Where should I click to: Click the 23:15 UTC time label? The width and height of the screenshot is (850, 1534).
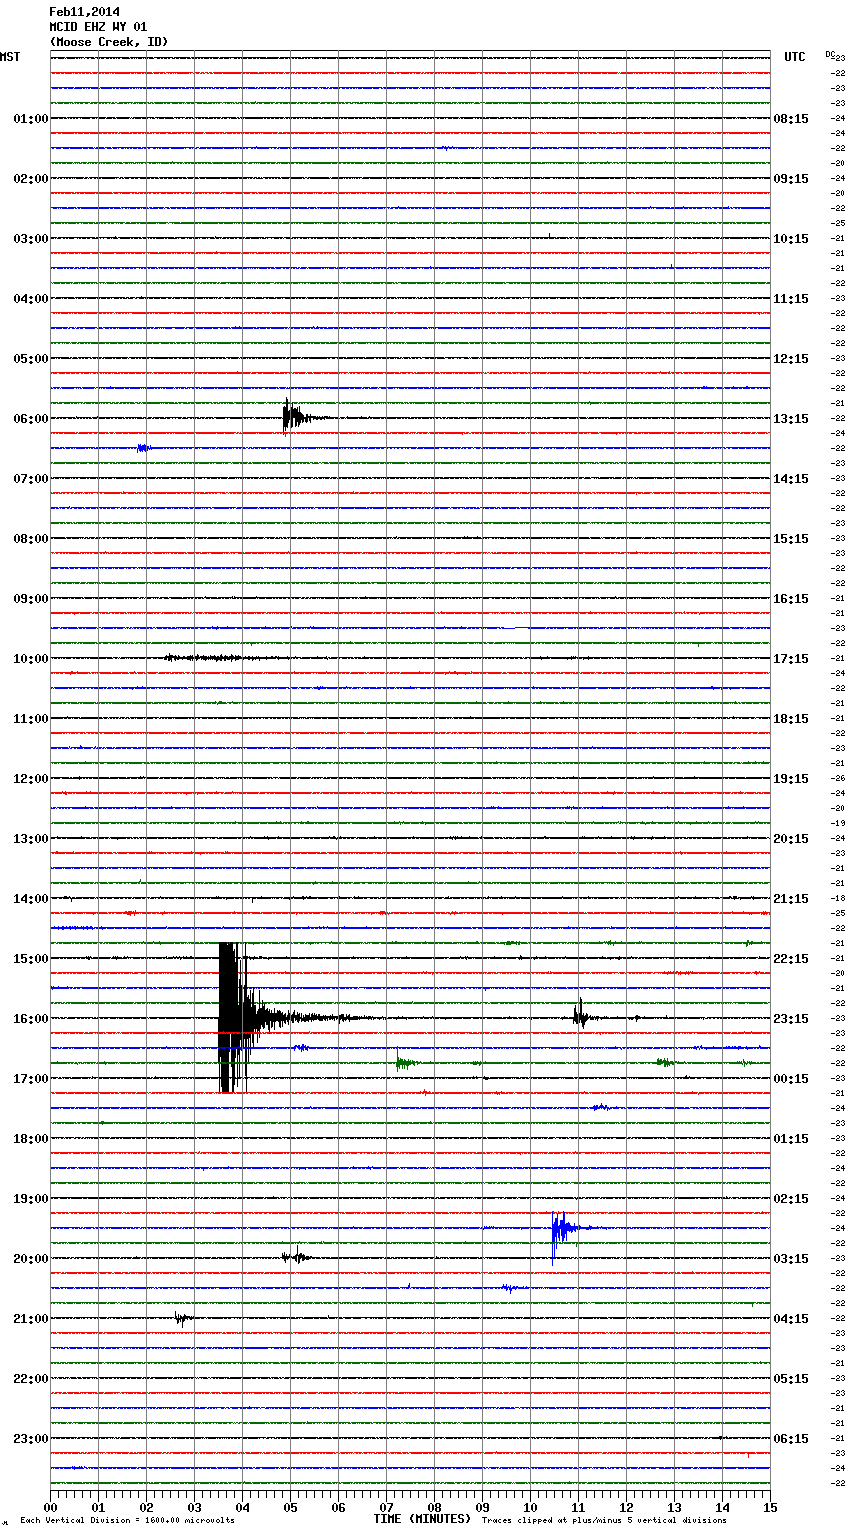tap(791, 1019)
